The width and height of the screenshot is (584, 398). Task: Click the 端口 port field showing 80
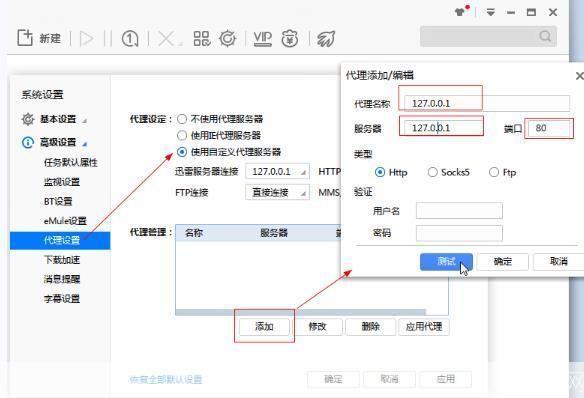tap(550, 128)
